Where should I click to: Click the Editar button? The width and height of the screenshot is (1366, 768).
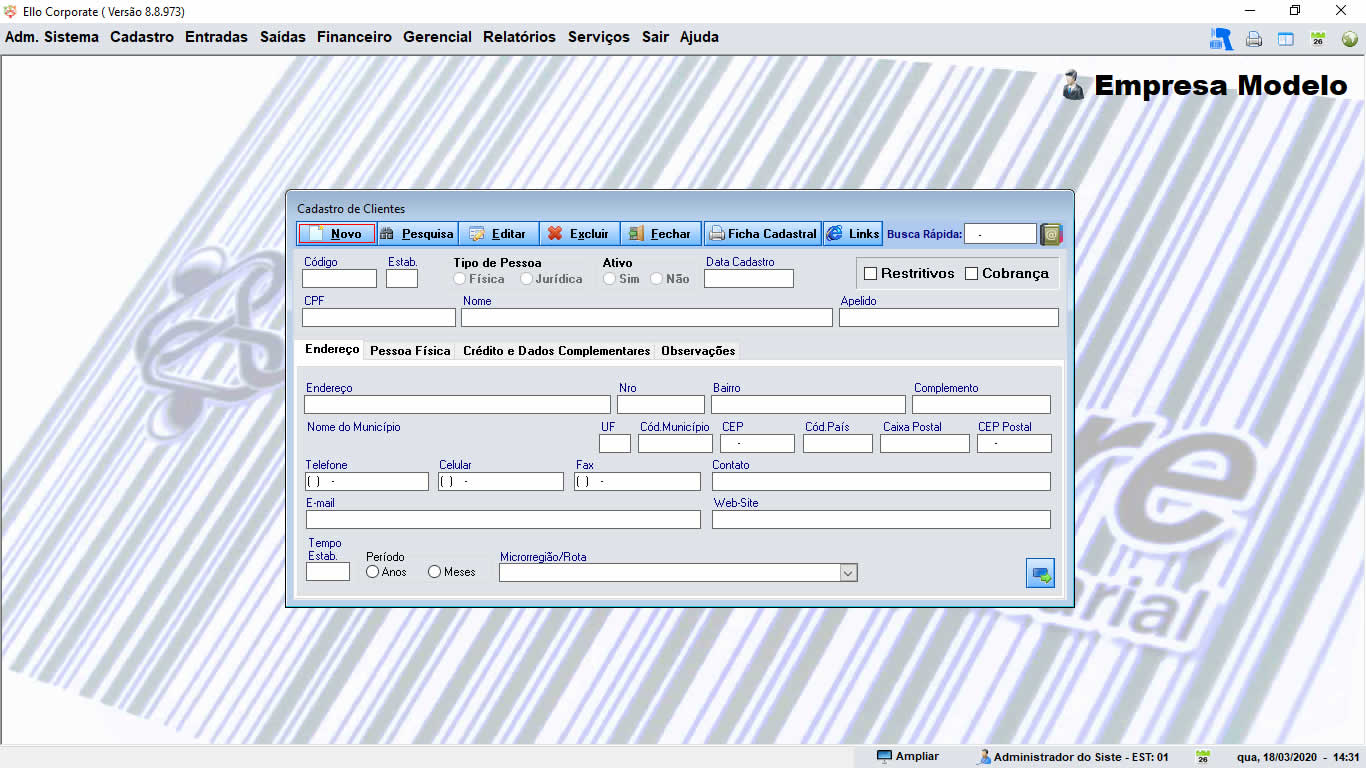point(498,234)
